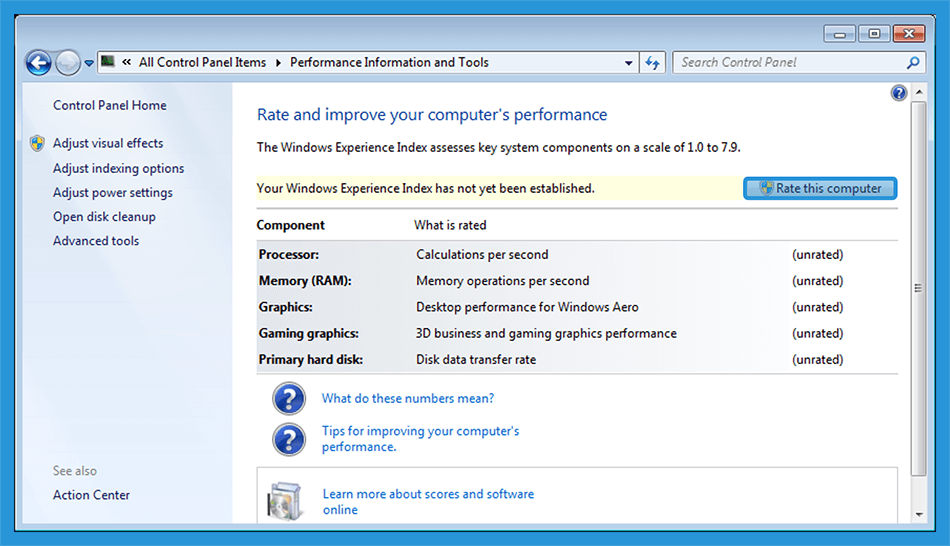This screenshot has height=546, width=950.
Task: Click Rate this computer button
Action: tap(820, 188)
